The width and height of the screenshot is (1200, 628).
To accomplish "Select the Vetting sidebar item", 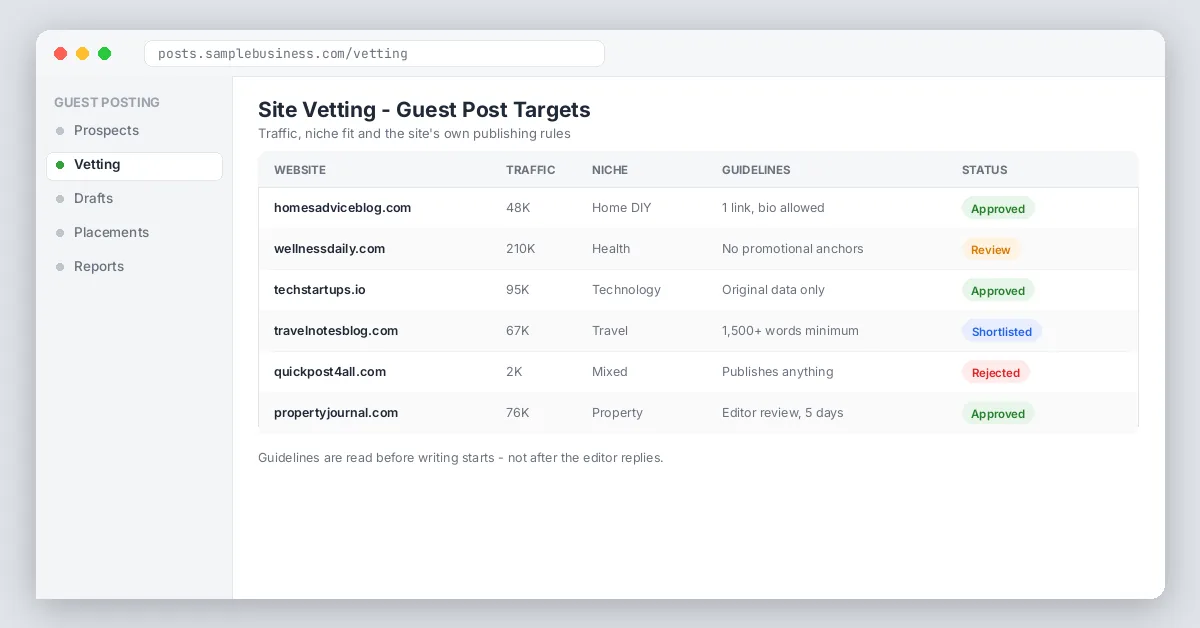I will tap(134, 165).
